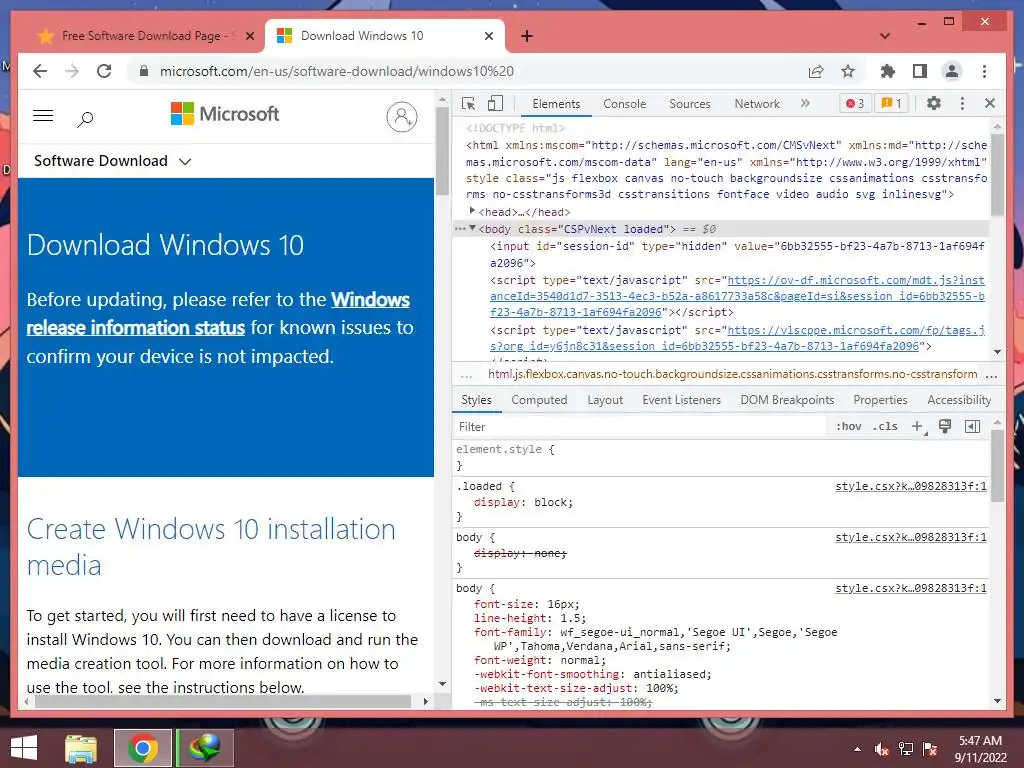
Task: Bookmark this page with the star icon
Action: (x=848, y=71)
